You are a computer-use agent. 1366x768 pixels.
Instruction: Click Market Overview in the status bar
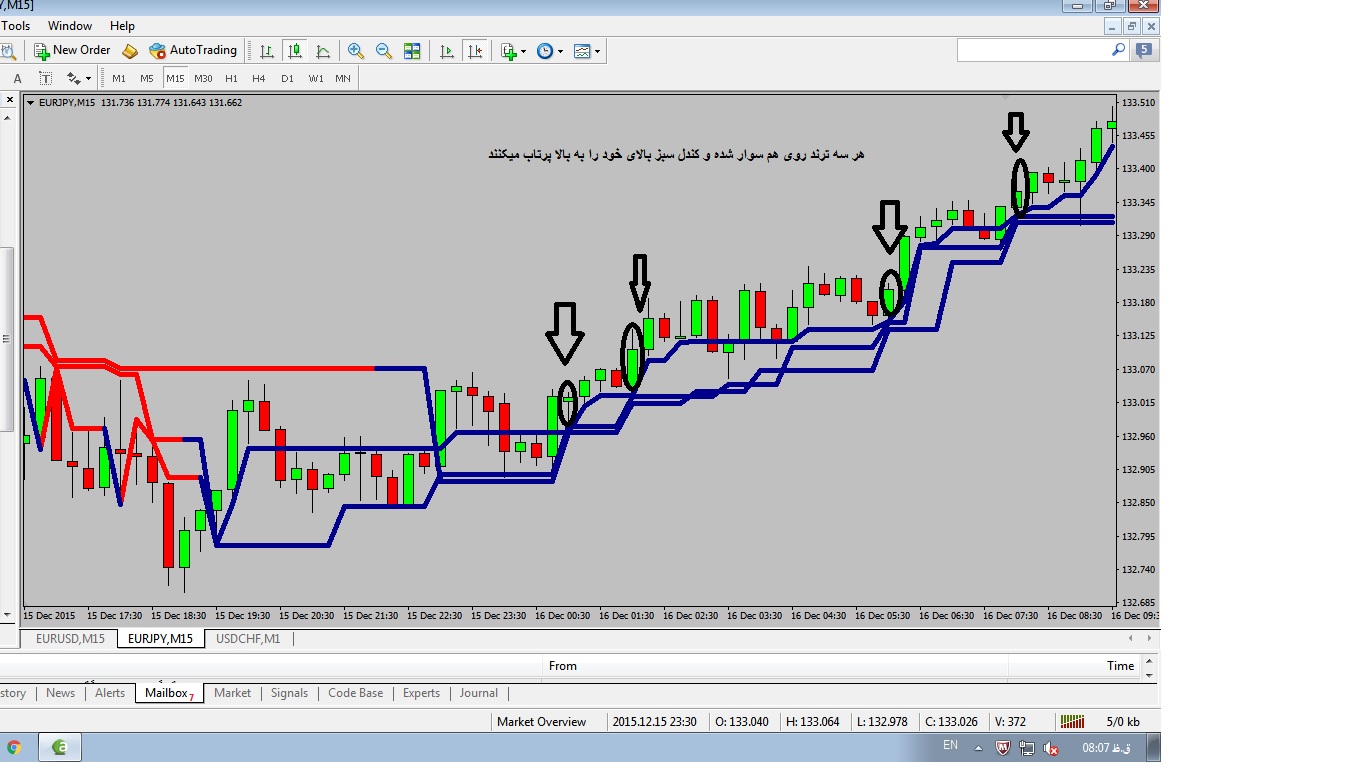(541, 721)
